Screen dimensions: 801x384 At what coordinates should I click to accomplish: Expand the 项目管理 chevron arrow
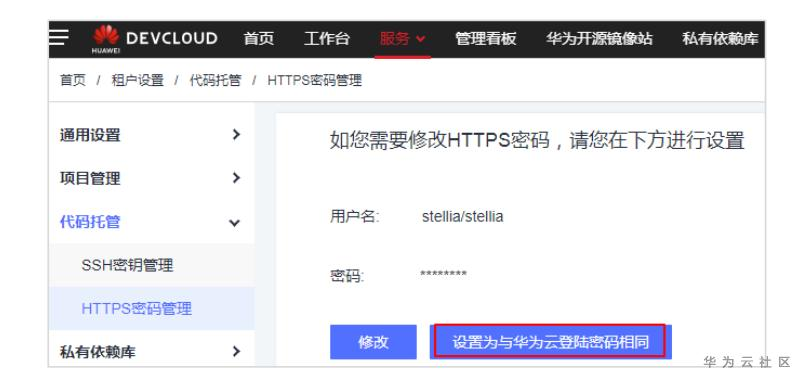(x=235, y=178)
